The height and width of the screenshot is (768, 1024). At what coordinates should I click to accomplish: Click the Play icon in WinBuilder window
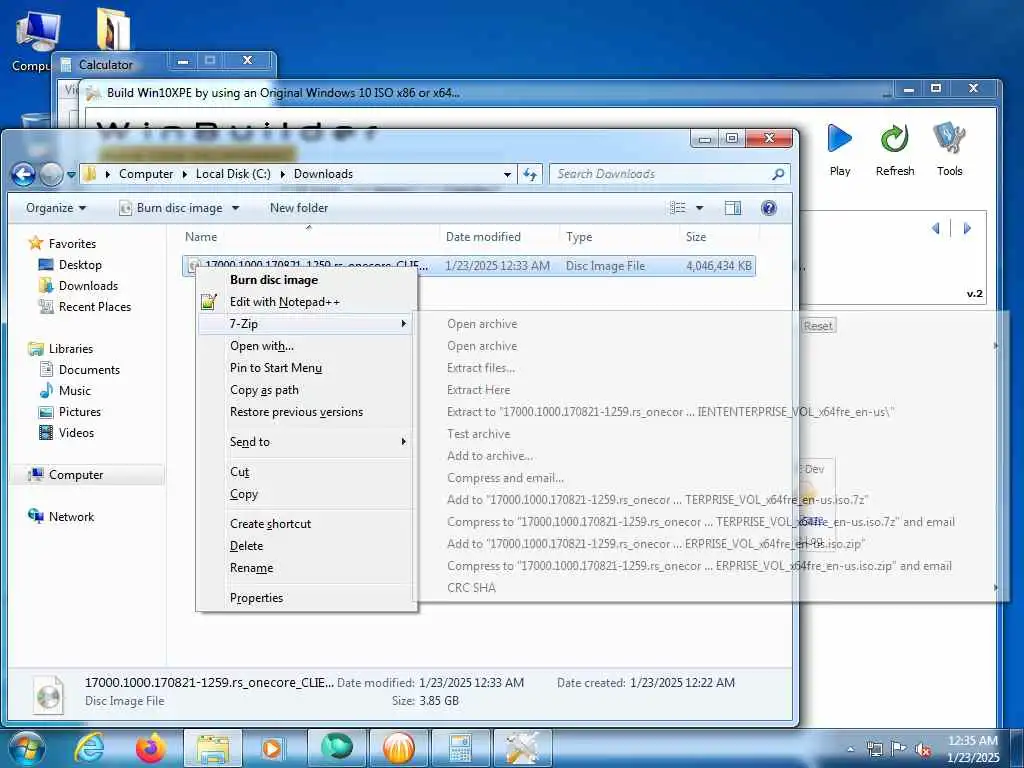[x=839, y=138]
